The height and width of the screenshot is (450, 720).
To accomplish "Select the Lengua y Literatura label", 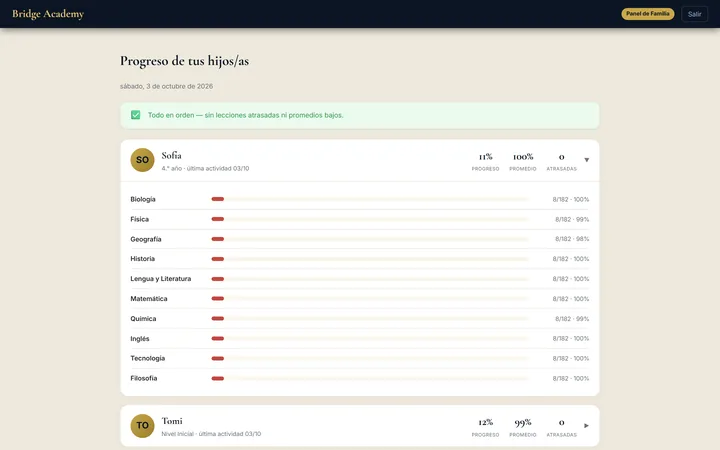I will coord(161,279).
